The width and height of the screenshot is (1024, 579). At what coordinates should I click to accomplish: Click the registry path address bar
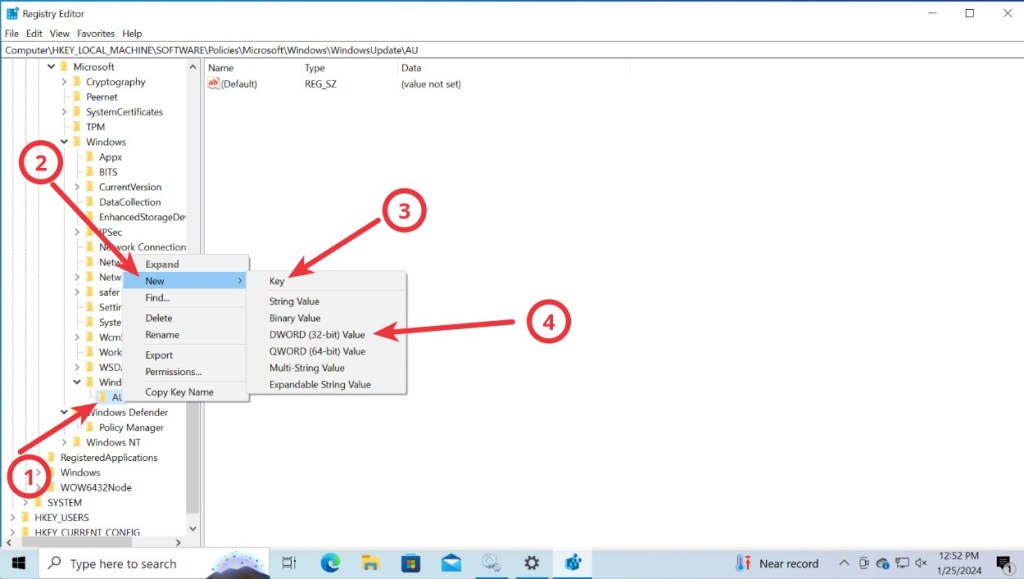click(511, 50)
